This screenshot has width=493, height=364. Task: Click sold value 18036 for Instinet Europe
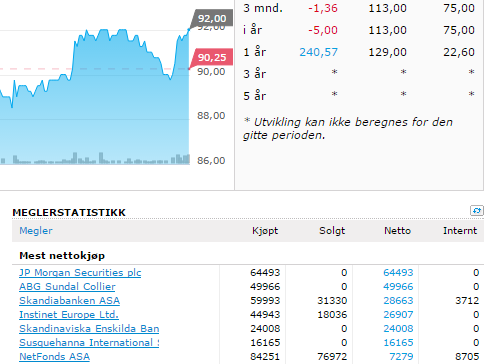point(332,315)
